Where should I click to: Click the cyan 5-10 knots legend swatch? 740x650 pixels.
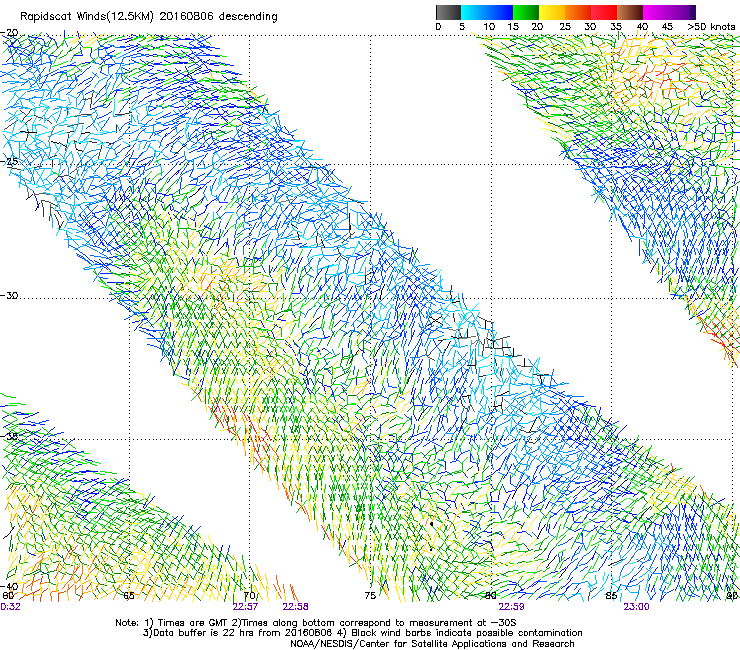(x=474, y=12)
